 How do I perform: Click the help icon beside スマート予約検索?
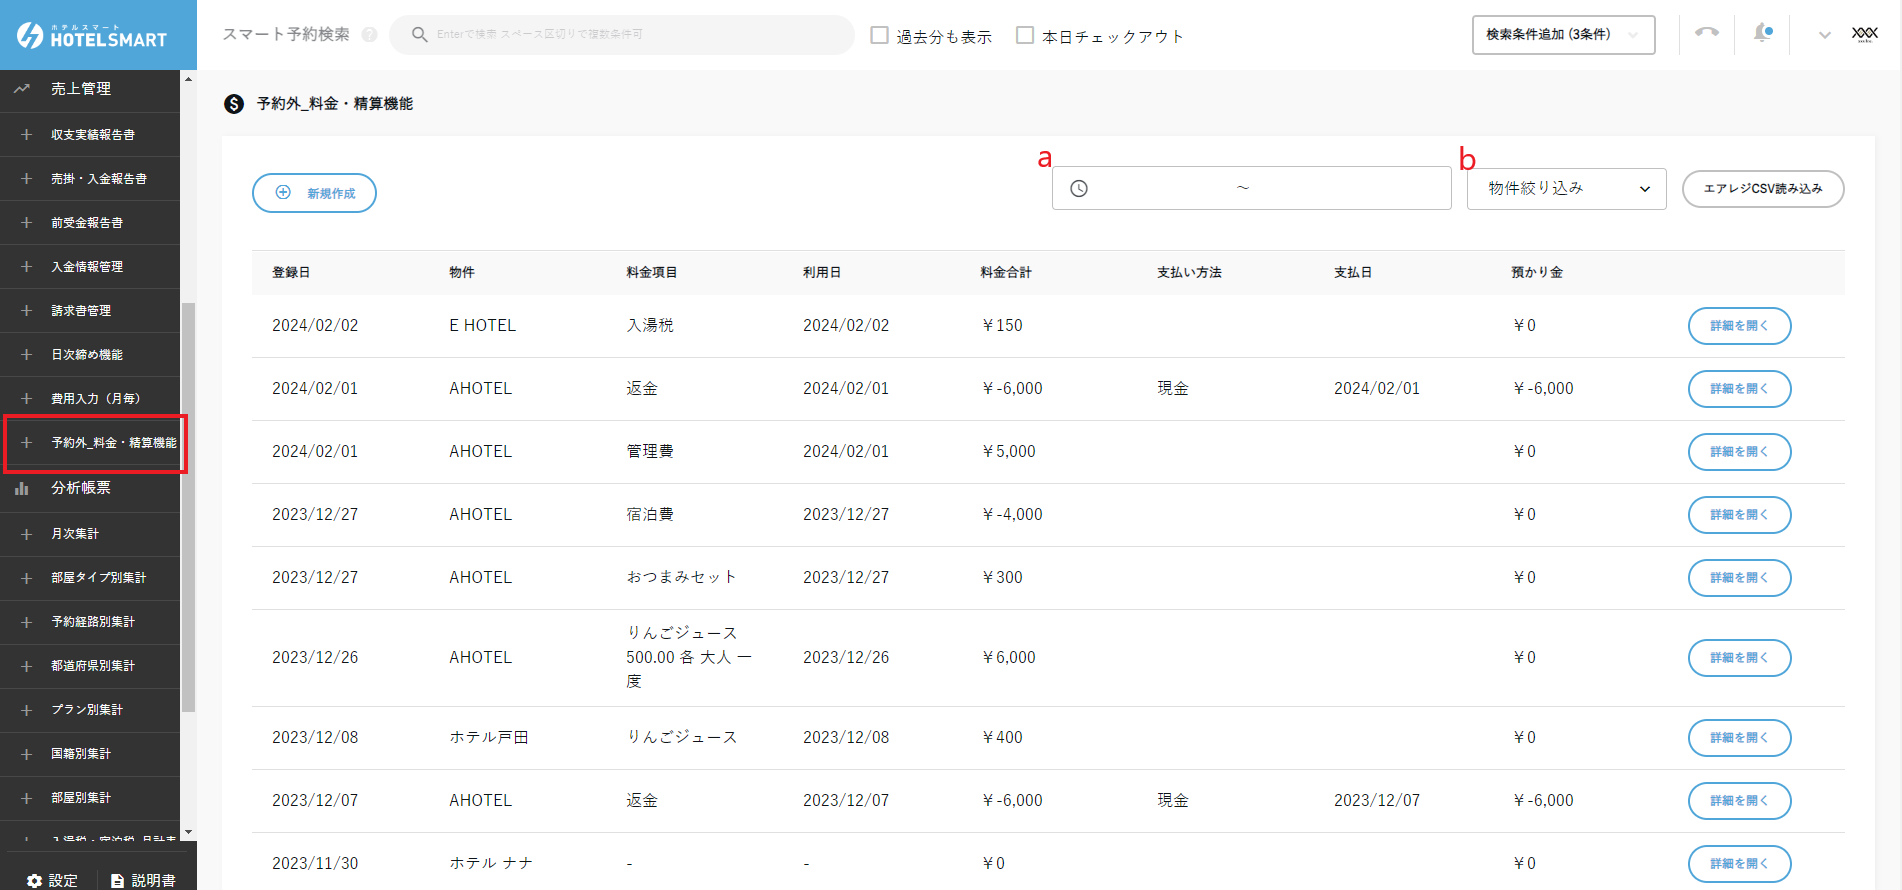click(370, 35)
